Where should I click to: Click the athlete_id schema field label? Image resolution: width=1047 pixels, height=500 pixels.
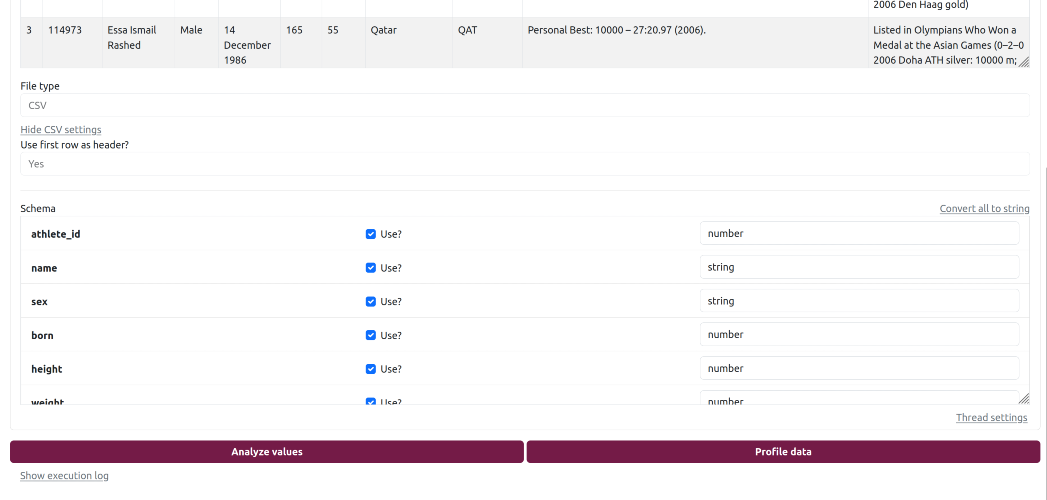[x=55, y=234]
